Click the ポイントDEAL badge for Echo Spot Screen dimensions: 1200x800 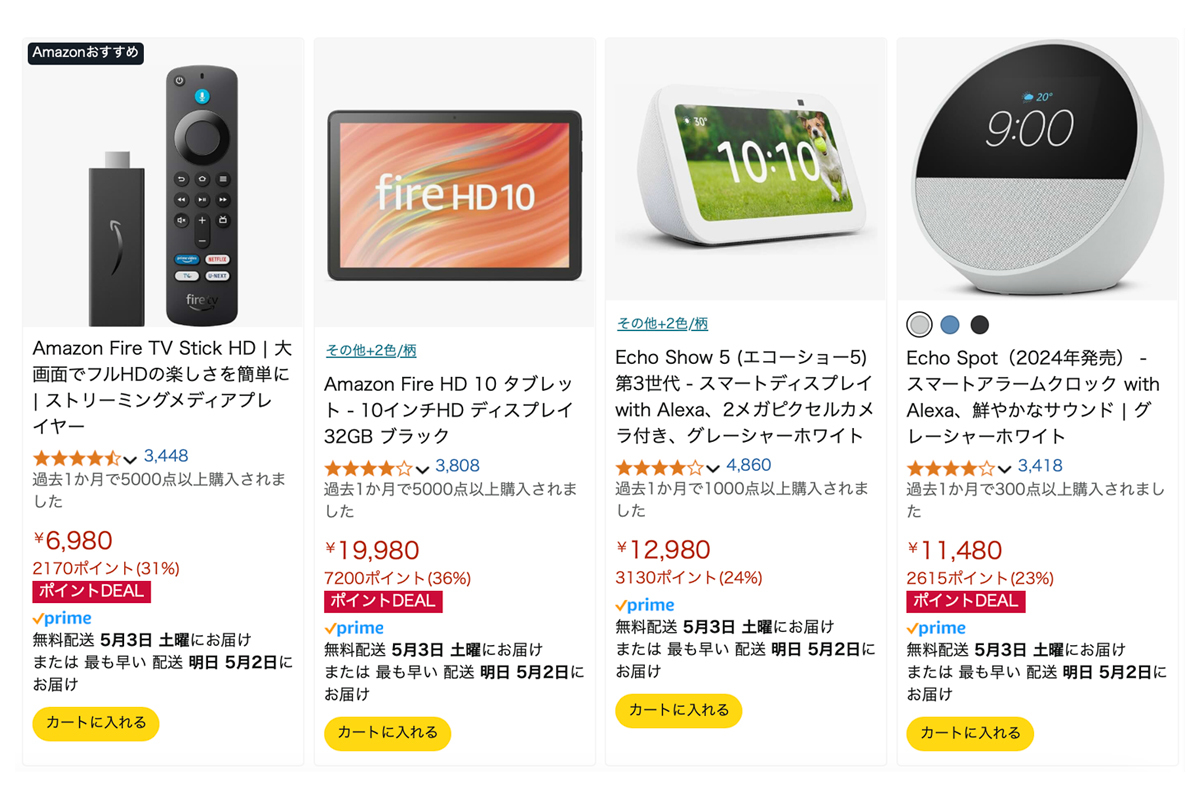[966, 601]
